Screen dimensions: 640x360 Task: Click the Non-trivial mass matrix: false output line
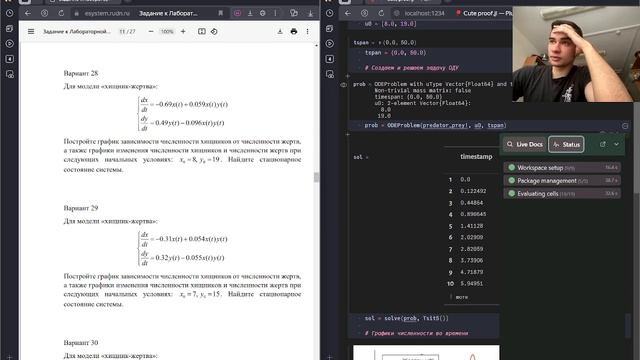click(x=422, y=90)
